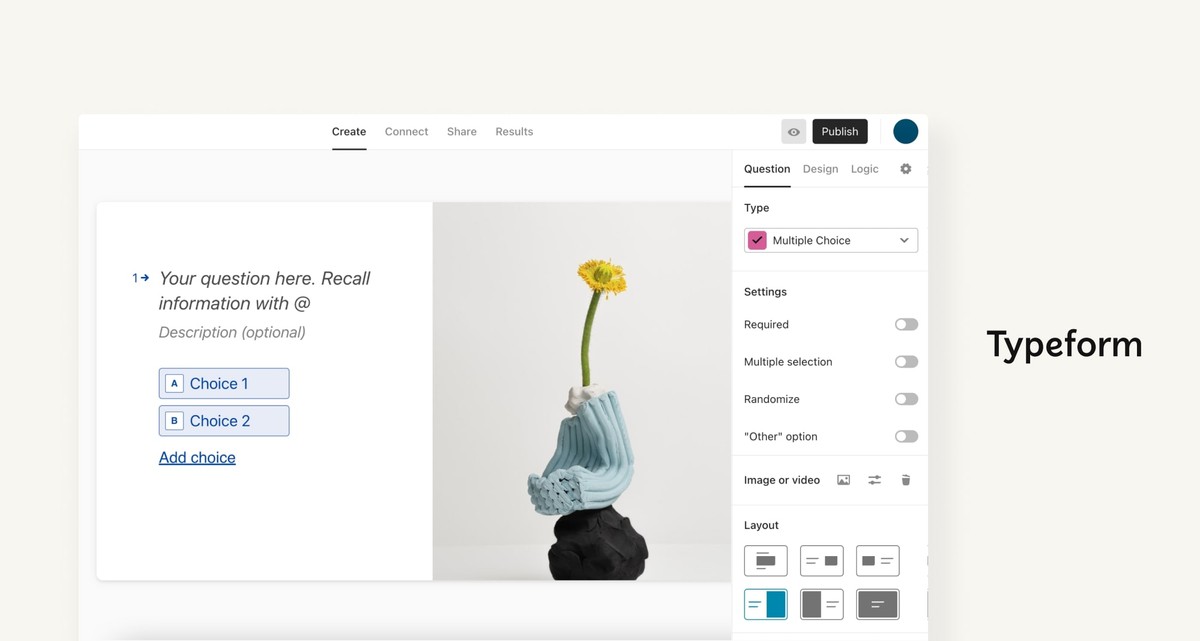Toggle the Required switch
This screenshot has width=1200, height=641.
click(906, 325)
